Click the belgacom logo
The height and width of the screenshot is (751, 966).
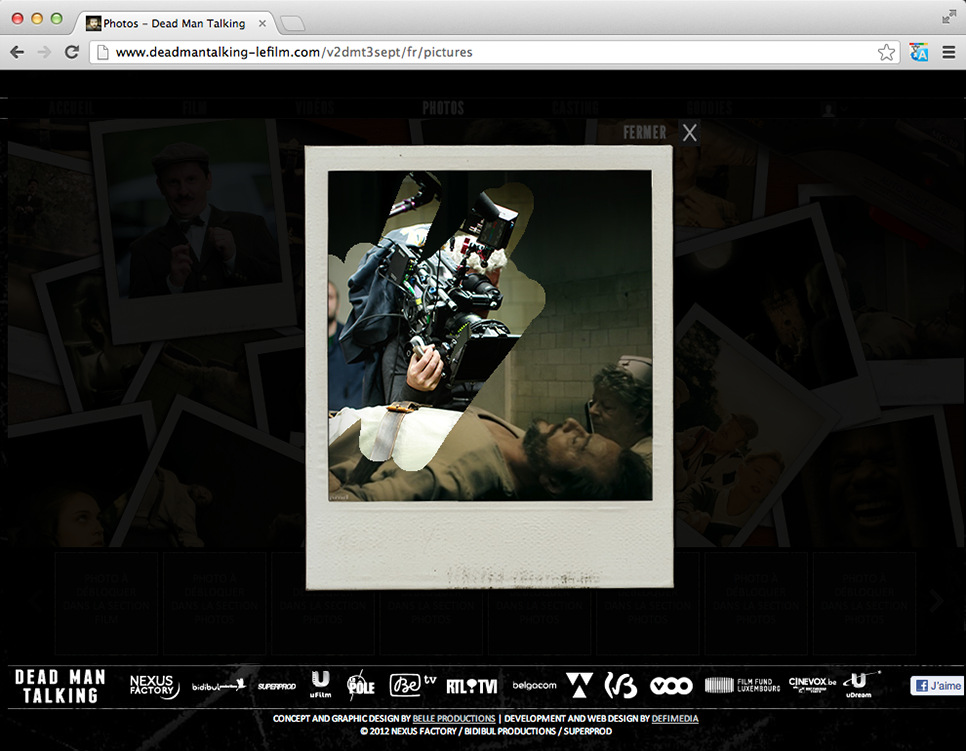(x=534, y=686)
